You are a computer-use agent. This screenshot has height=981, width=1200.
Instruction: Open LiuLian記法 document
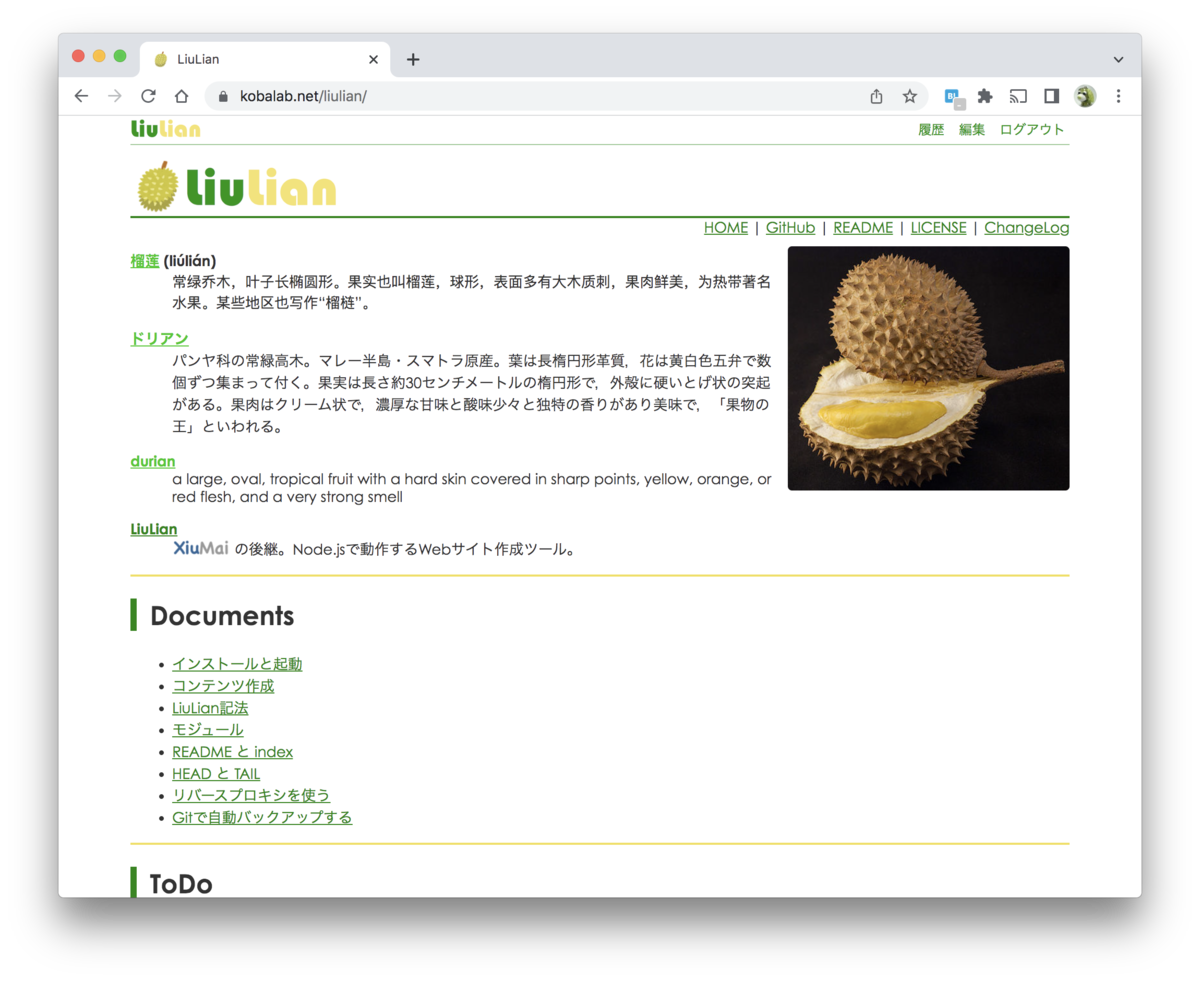[x=210, y=708]
